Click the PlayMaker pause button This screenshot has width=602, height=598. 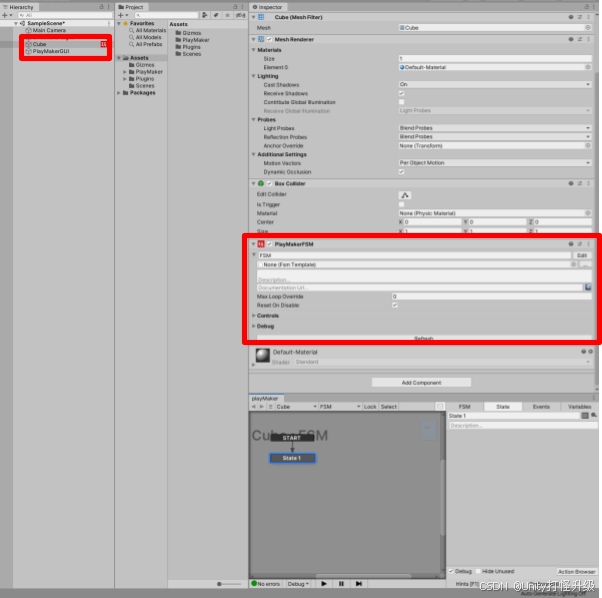point(341,583)
